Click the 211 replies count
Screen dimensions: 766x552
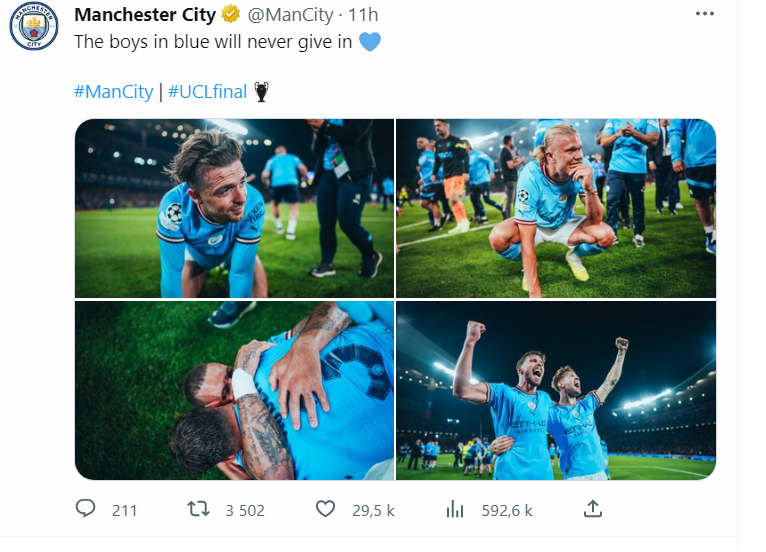coord(124,510)
